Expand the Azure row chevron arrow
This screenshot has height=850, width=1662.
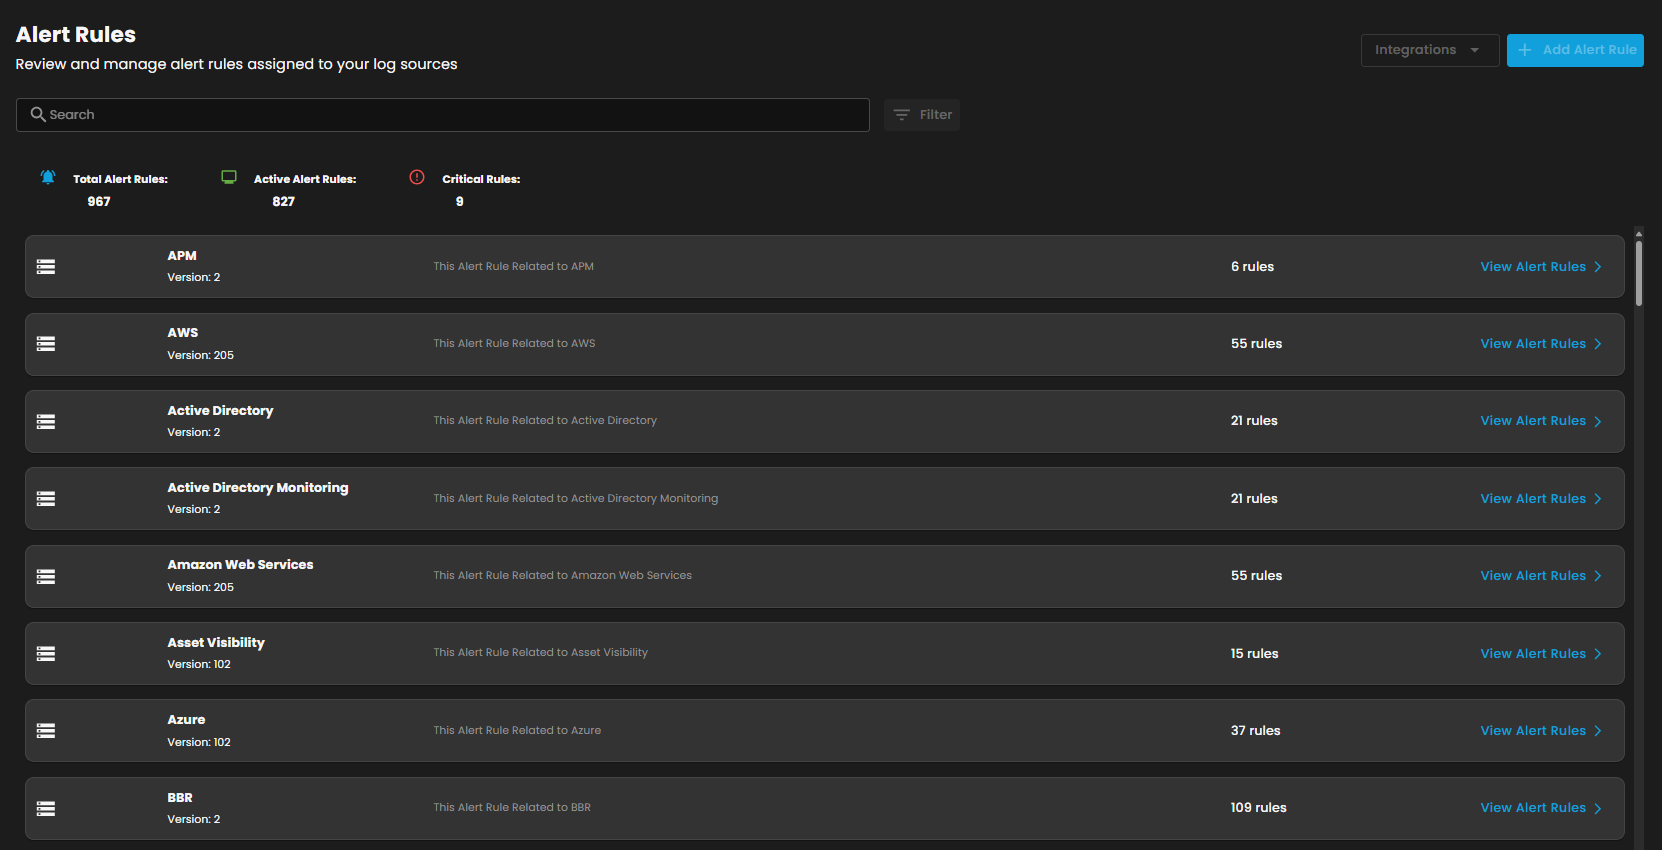click(x=1598, y=731)
